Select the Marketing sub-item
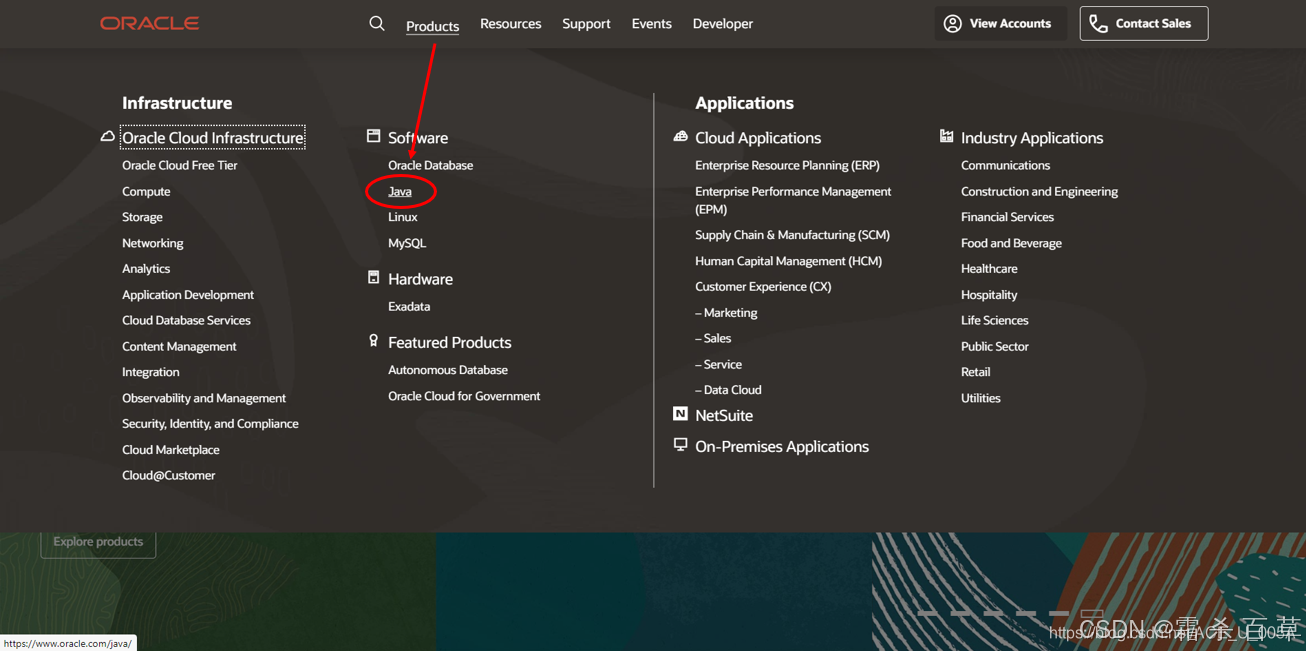 (726, 313)
